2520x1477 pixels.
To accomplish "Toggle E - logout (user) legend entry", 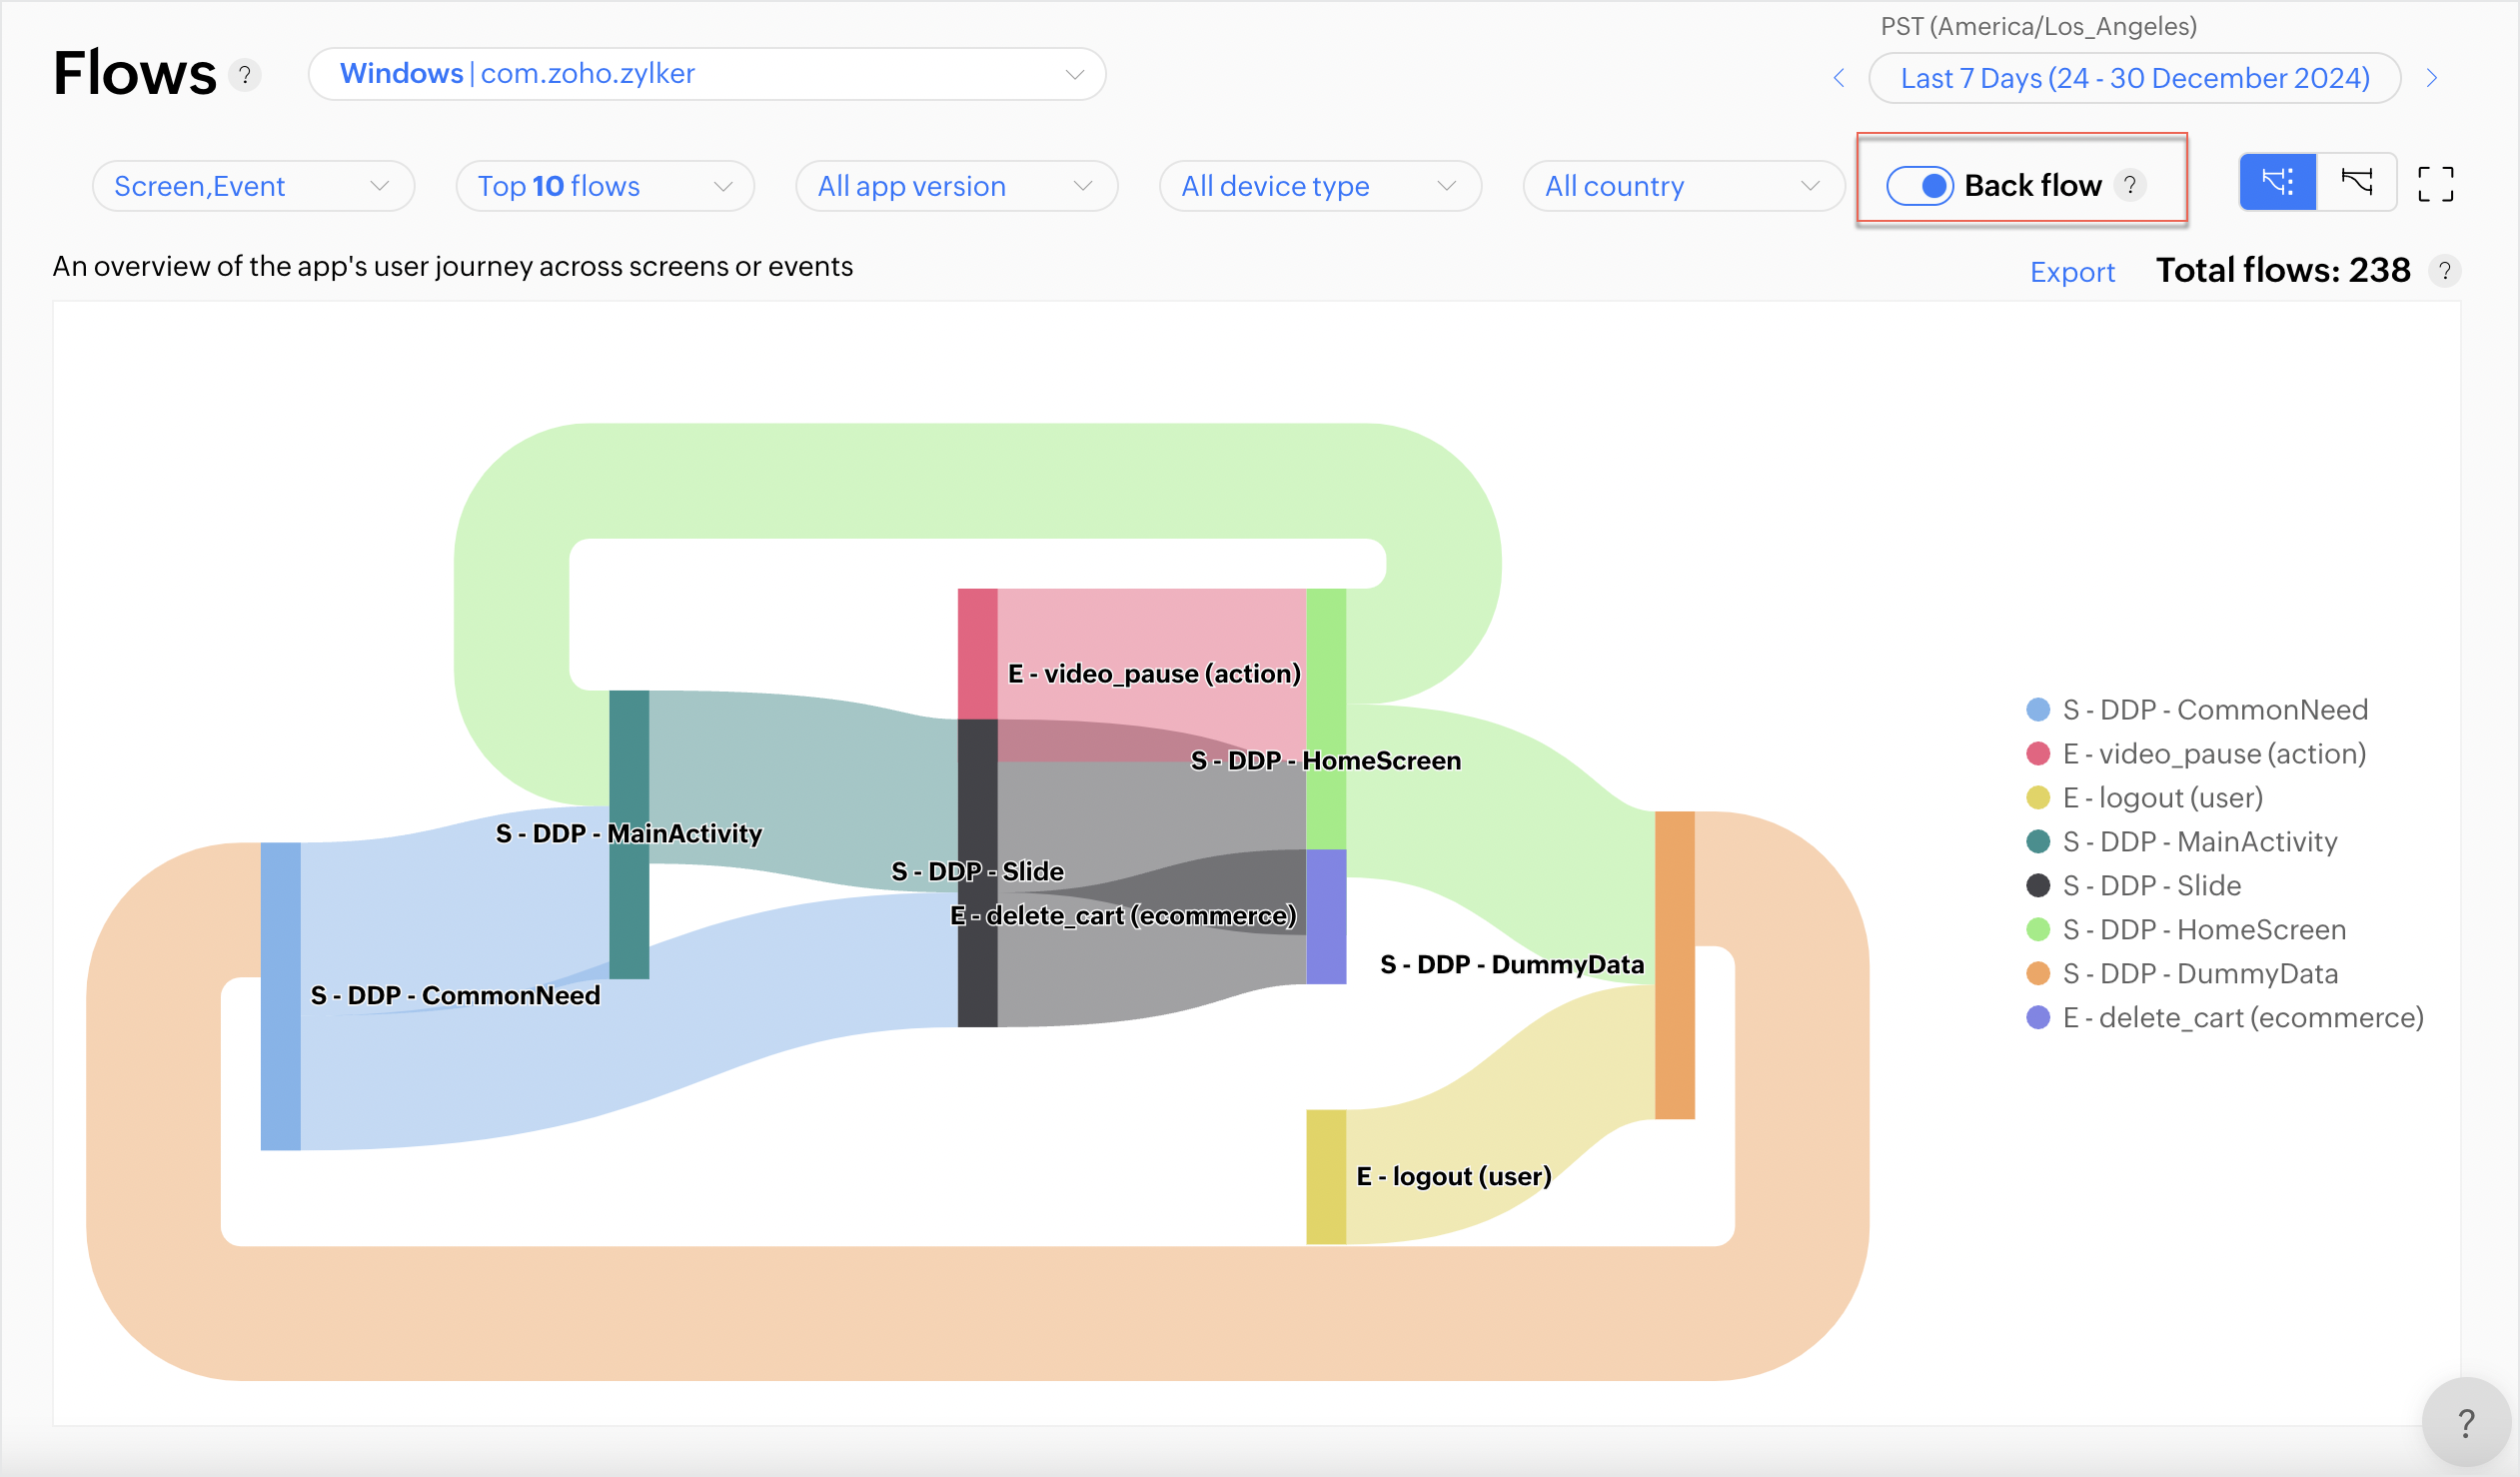I will (2162, 798).
